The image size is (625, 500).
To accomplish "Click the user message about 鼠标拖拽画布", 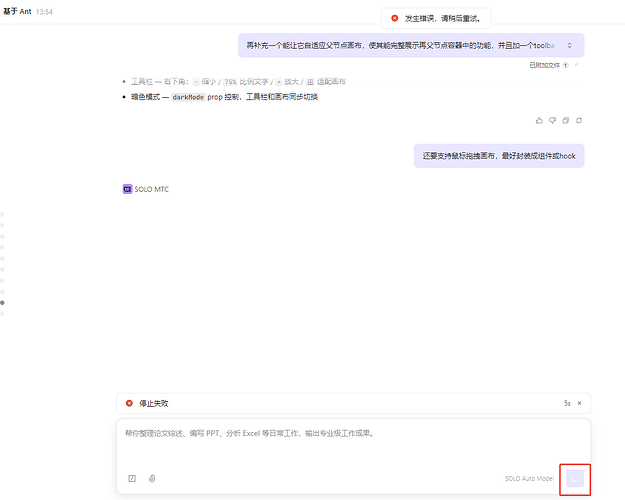I will pos(499,156).
